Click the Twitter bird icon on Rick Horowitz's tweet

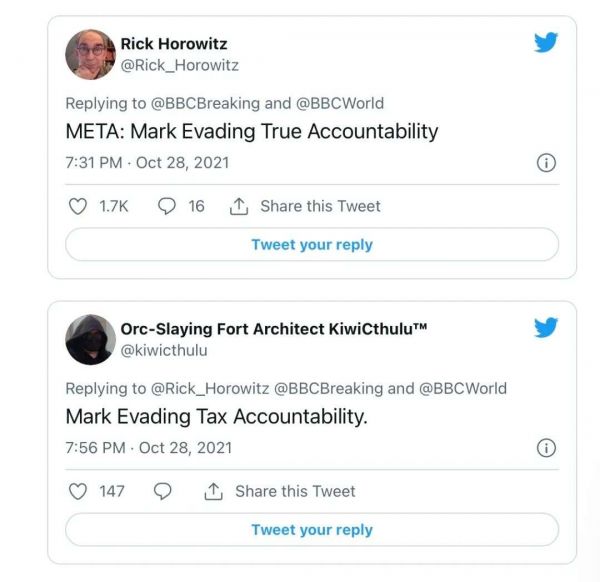[546, 42]
